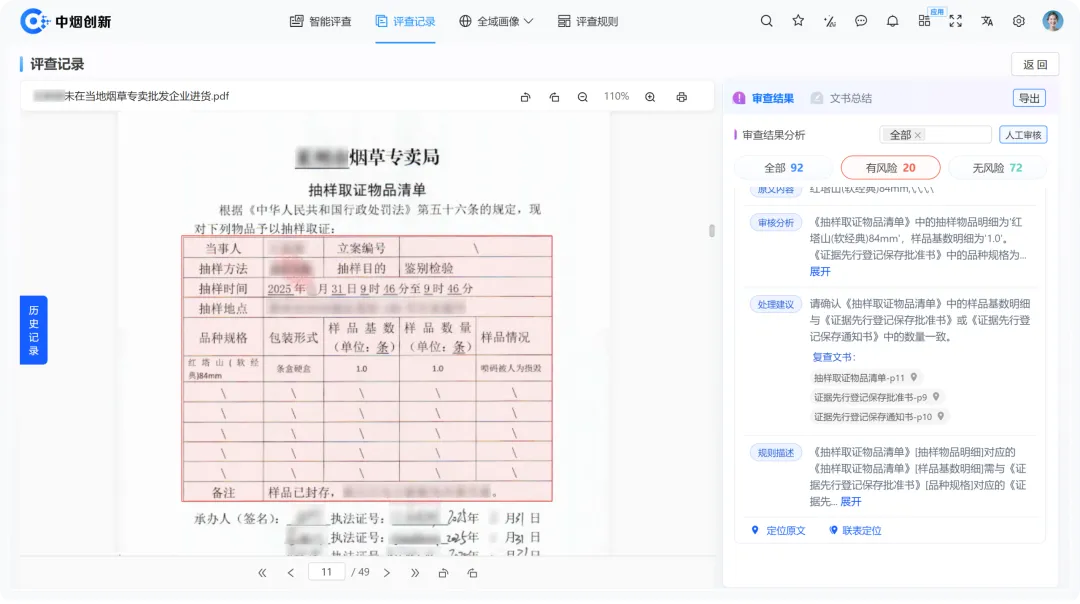Click 条盒硬盒 cell in document table
Screen dimensions: 1080x604
pos(293,368)
